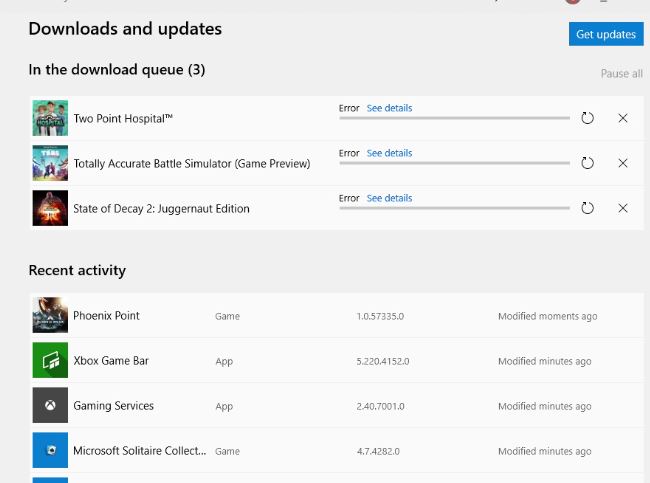Click Xbox Game Bar version 5.220.4152.0
This screenshot has width=650, height=483.
coord(383,362)
